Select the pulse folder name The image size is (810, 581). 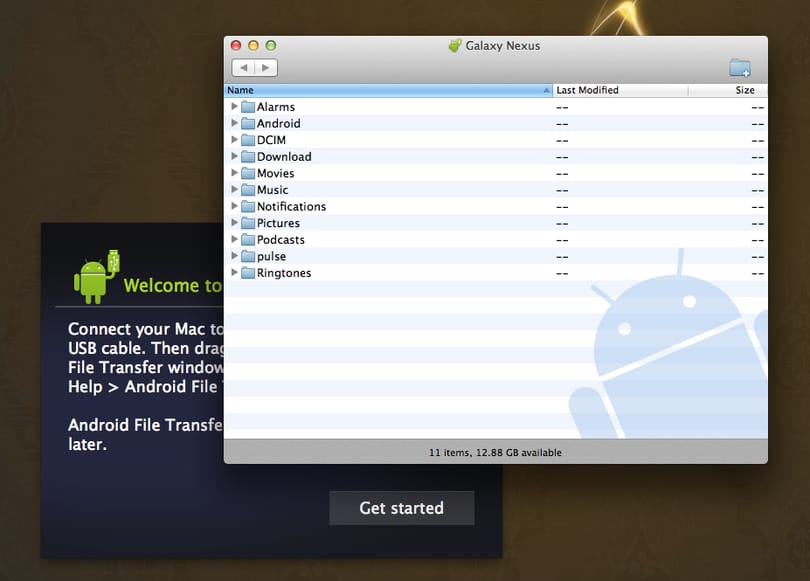(272, 256)
